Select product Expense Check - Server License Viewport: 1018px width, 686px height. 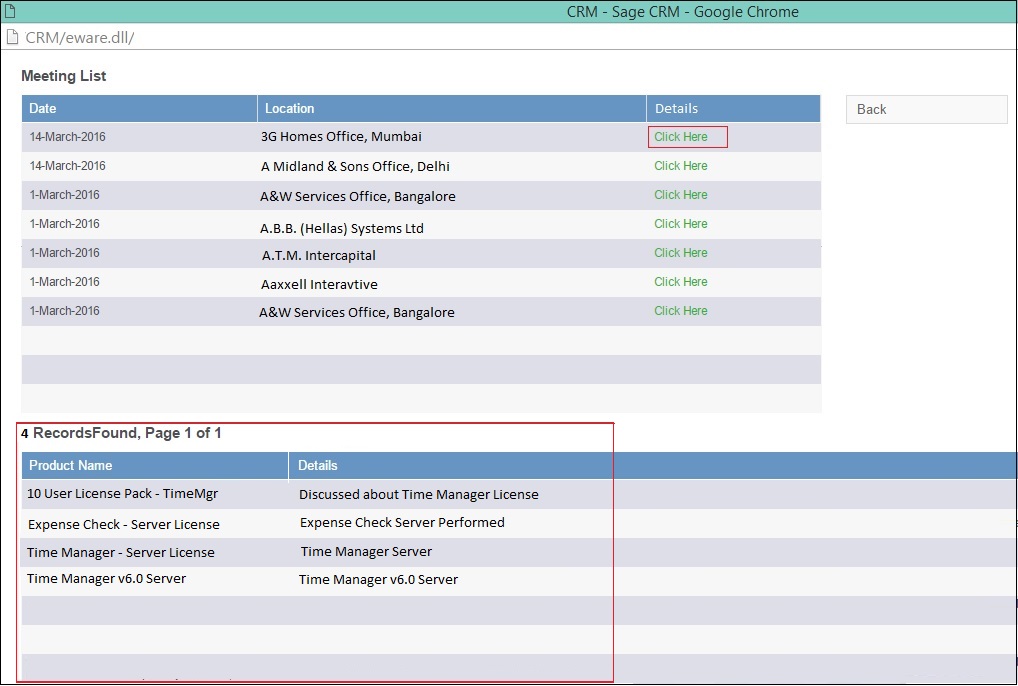tap(124, 524)
